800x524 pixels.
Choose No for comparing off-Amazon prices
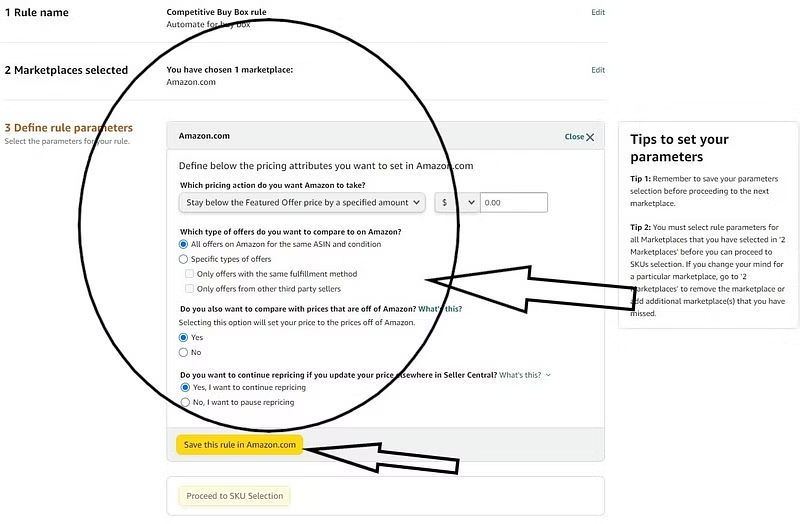[x=183, y=352]
